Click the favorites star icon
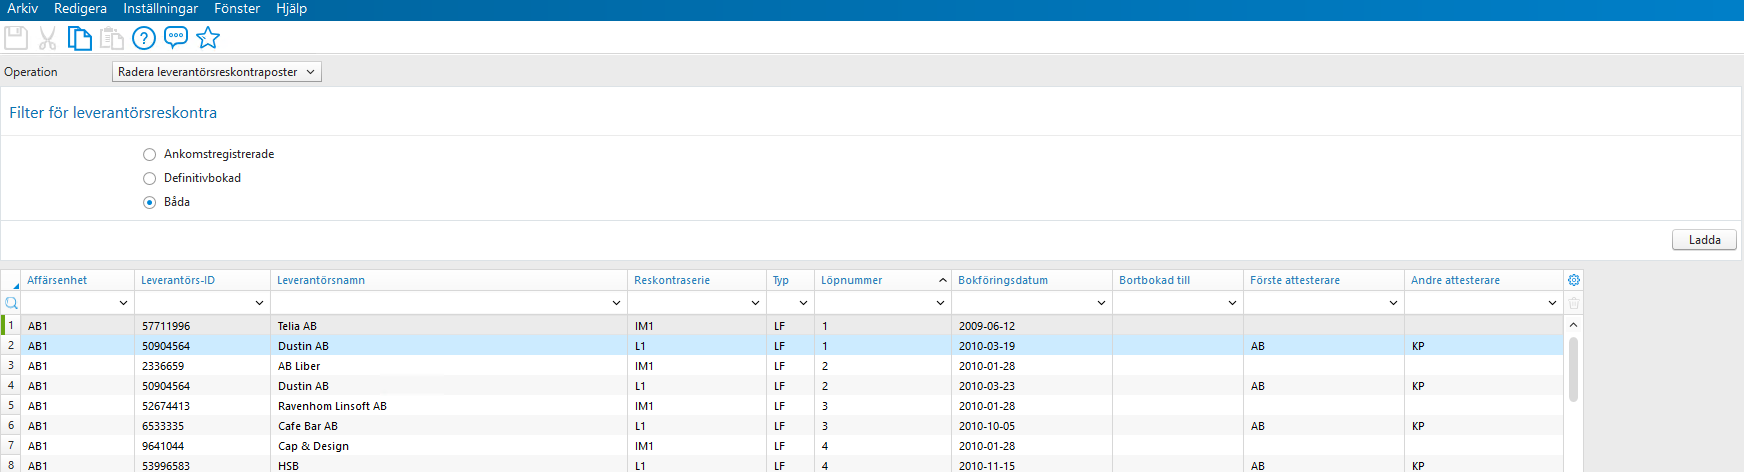The image size is (1744, 472). (x=208, y=38)
